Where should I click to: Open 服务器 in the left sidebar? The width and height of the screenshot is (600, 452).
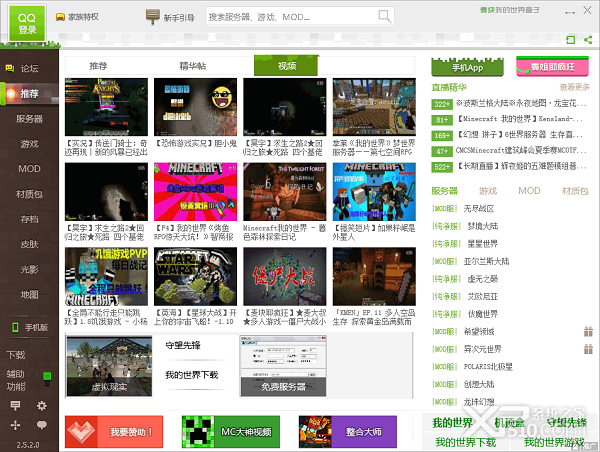(29, 119)
